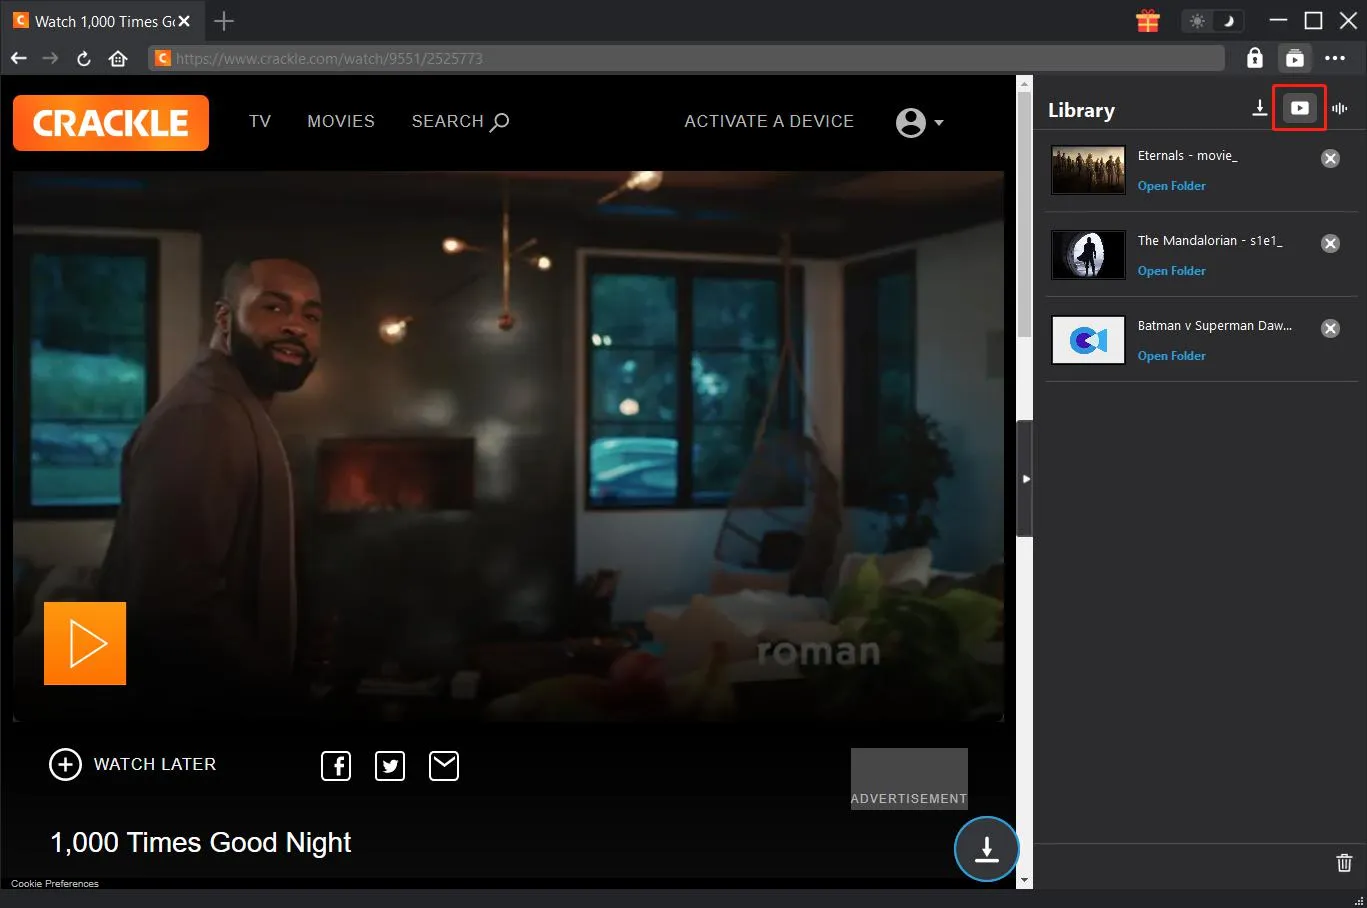The width and height of the screenshot is (1367, 908).
Task: Open the downloading list tab icon
Action: point(1259,108)
